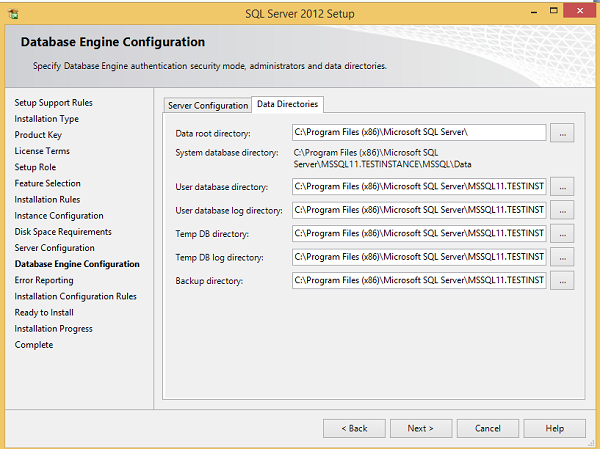600x449 pixels.
Task: Select the Feature Selection step in sidebar
Action: (x=47, y=183)
